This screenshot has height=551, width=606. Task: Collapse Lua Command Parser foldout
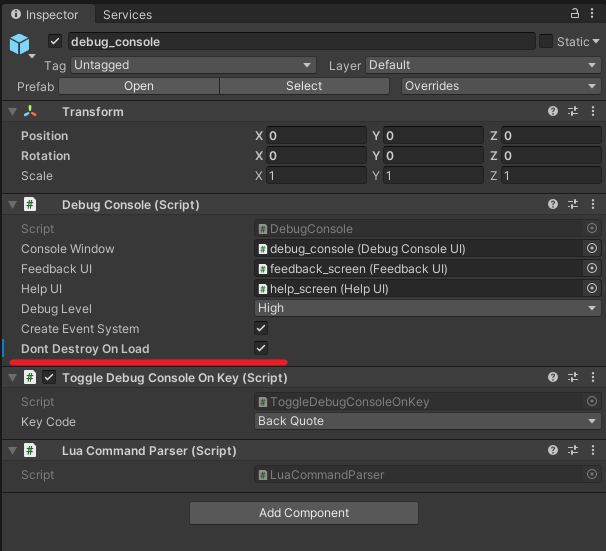13,451
